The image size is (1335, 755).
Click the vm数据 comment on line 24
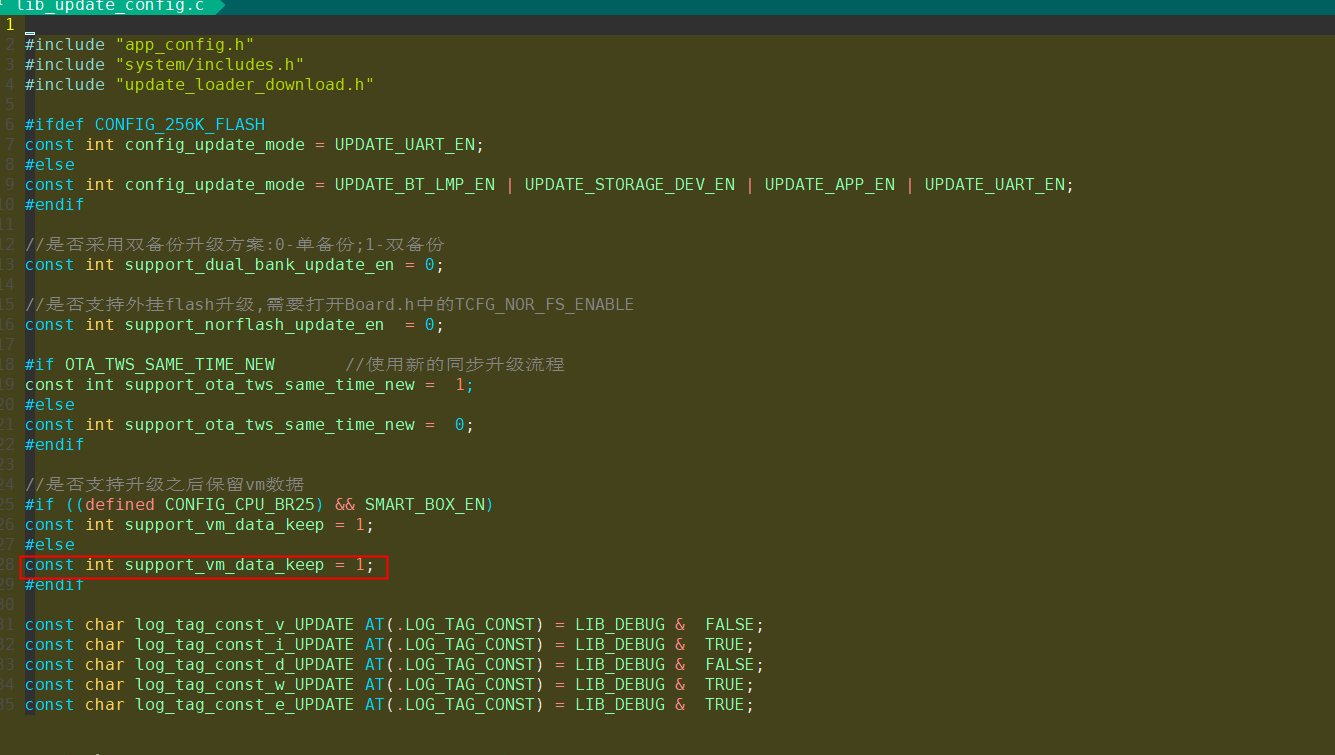click(x=164, y=485)
